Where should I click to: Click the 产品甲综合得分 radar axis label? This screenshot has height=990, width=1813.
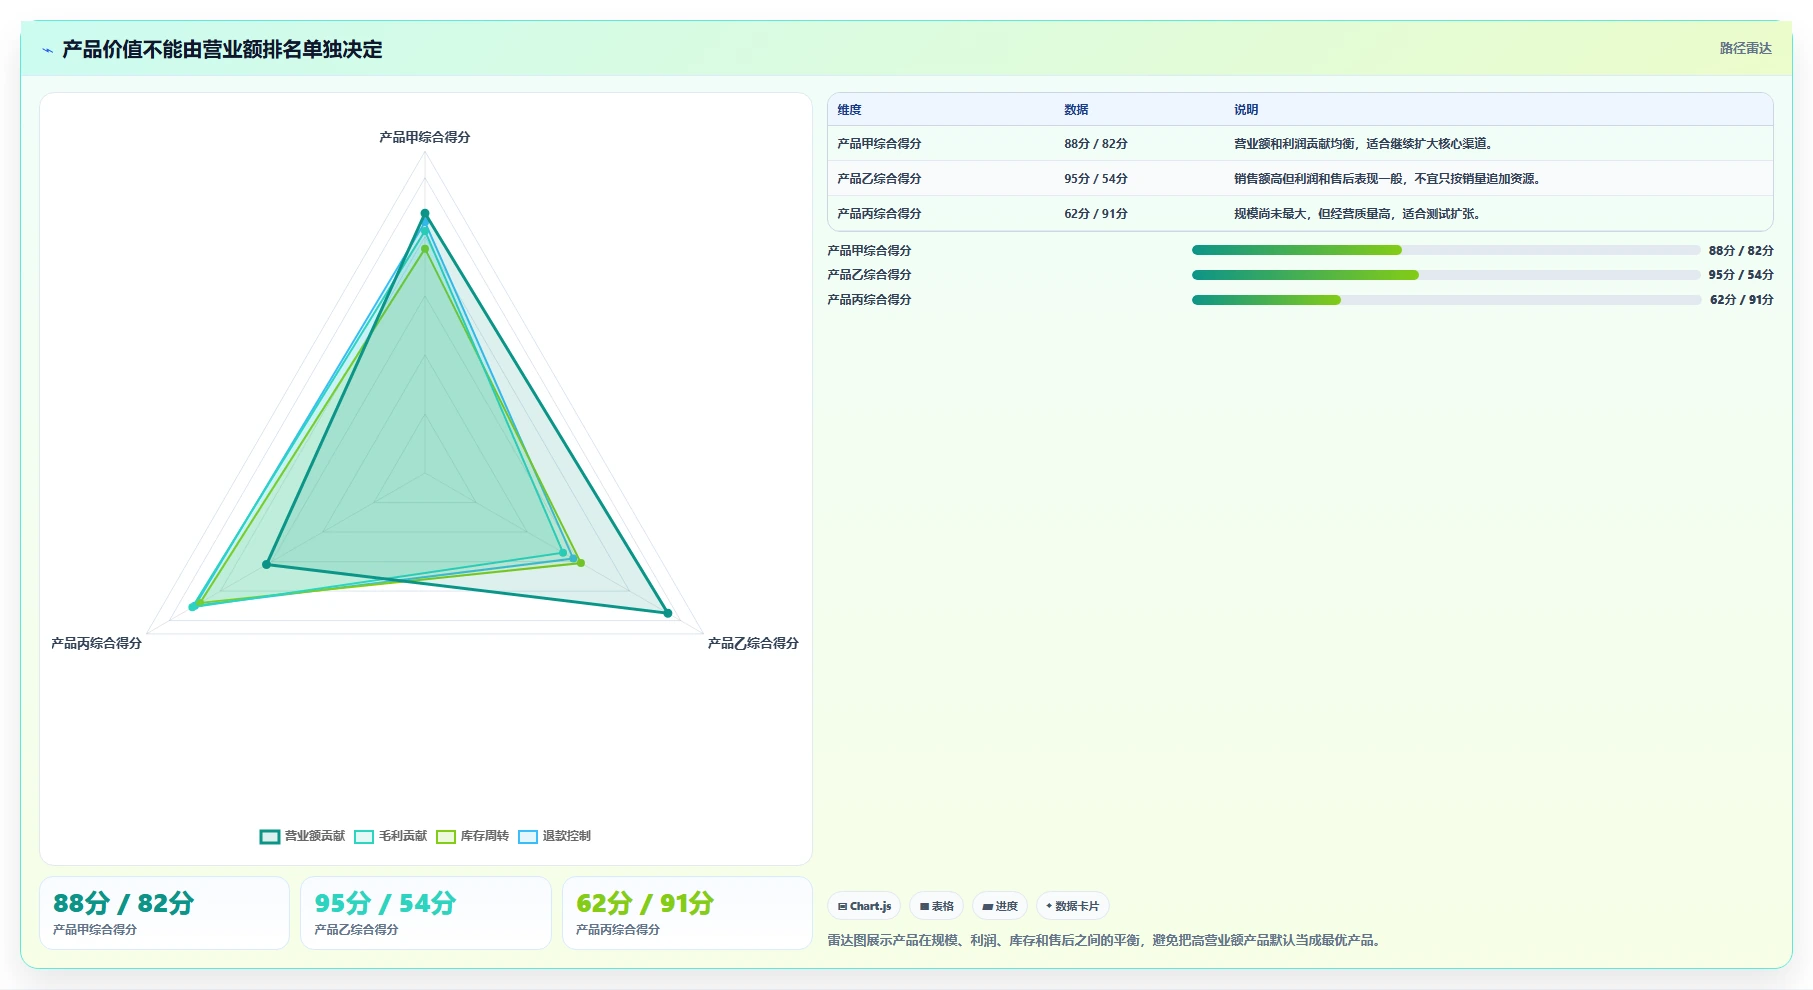tap(425, 137)
